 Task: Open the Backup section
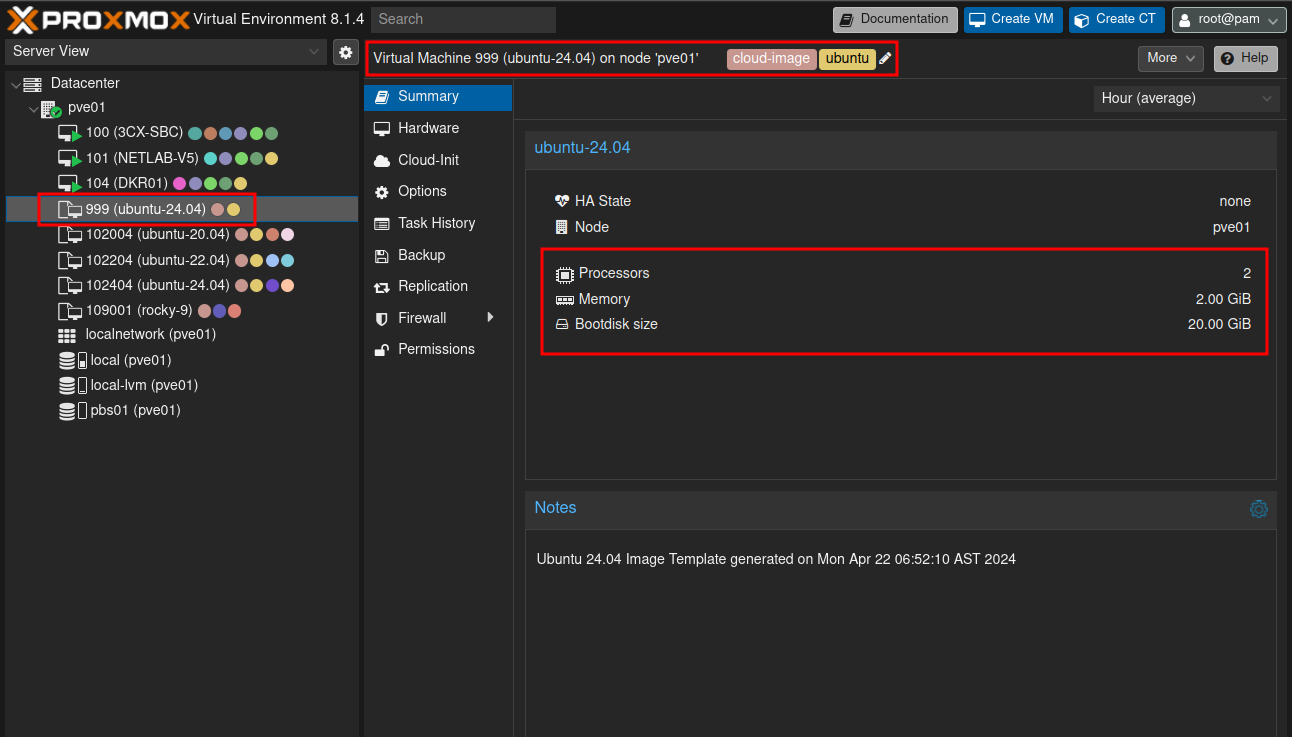pyautogui.click(x=438, y=255)
